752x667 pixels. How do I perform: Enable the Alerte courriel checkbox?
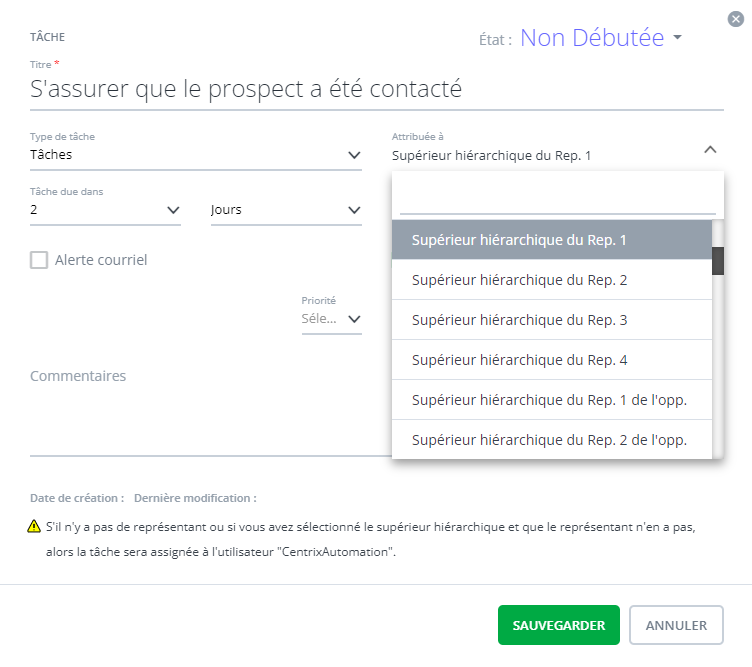(39, 260)
